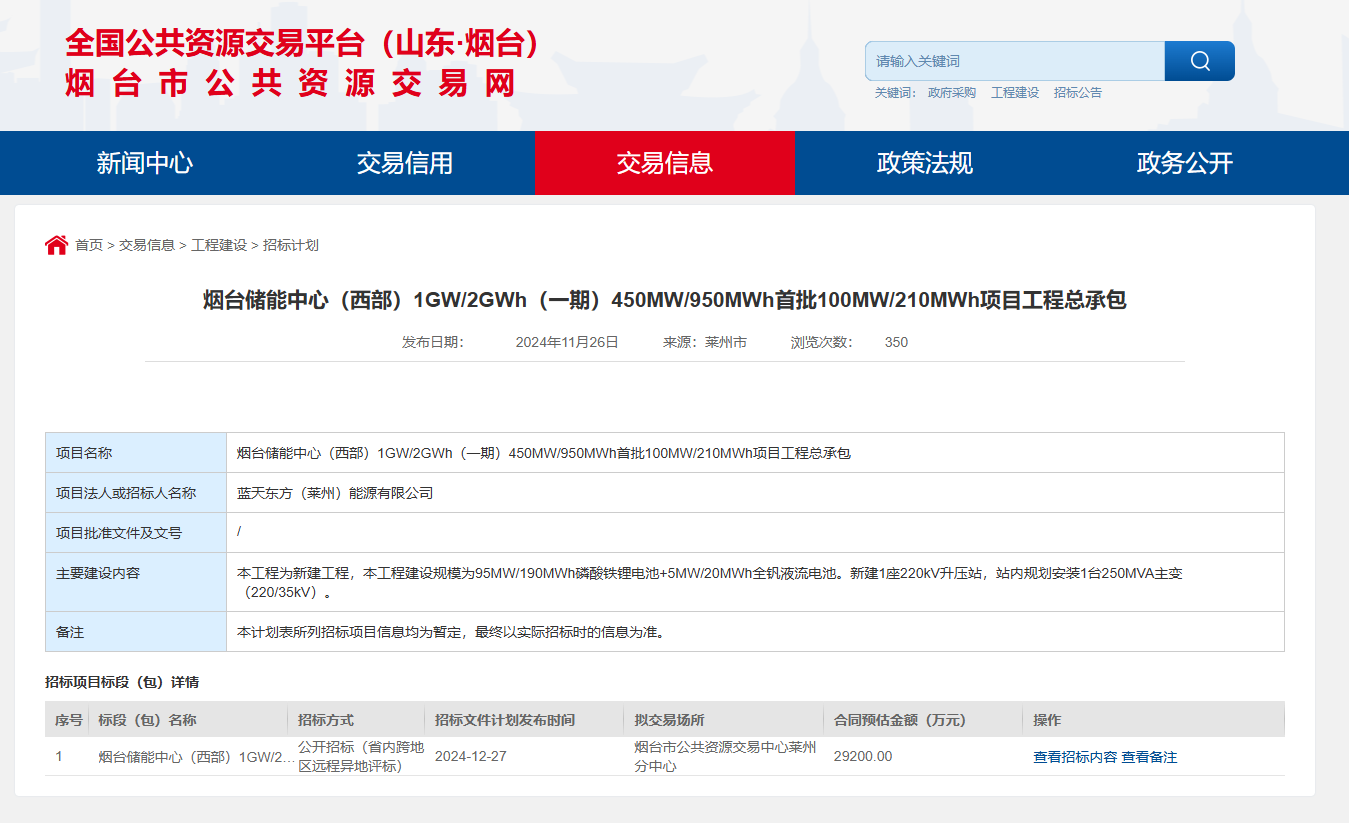Click the view count value 350
The height and width of the screenshot is (823, 1349).
pos(896,342)
